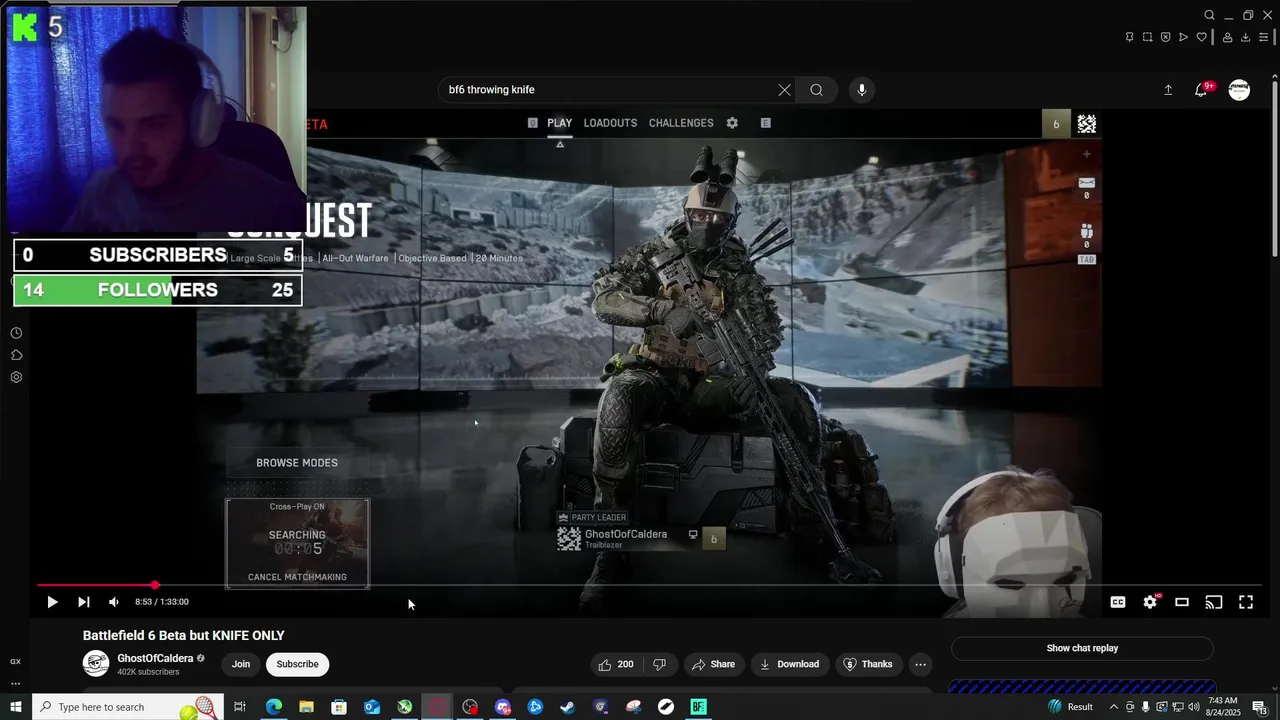Open the browser tab search magnifier
The width and height of the screenshot is (1280, 720).
[1209, 15]
